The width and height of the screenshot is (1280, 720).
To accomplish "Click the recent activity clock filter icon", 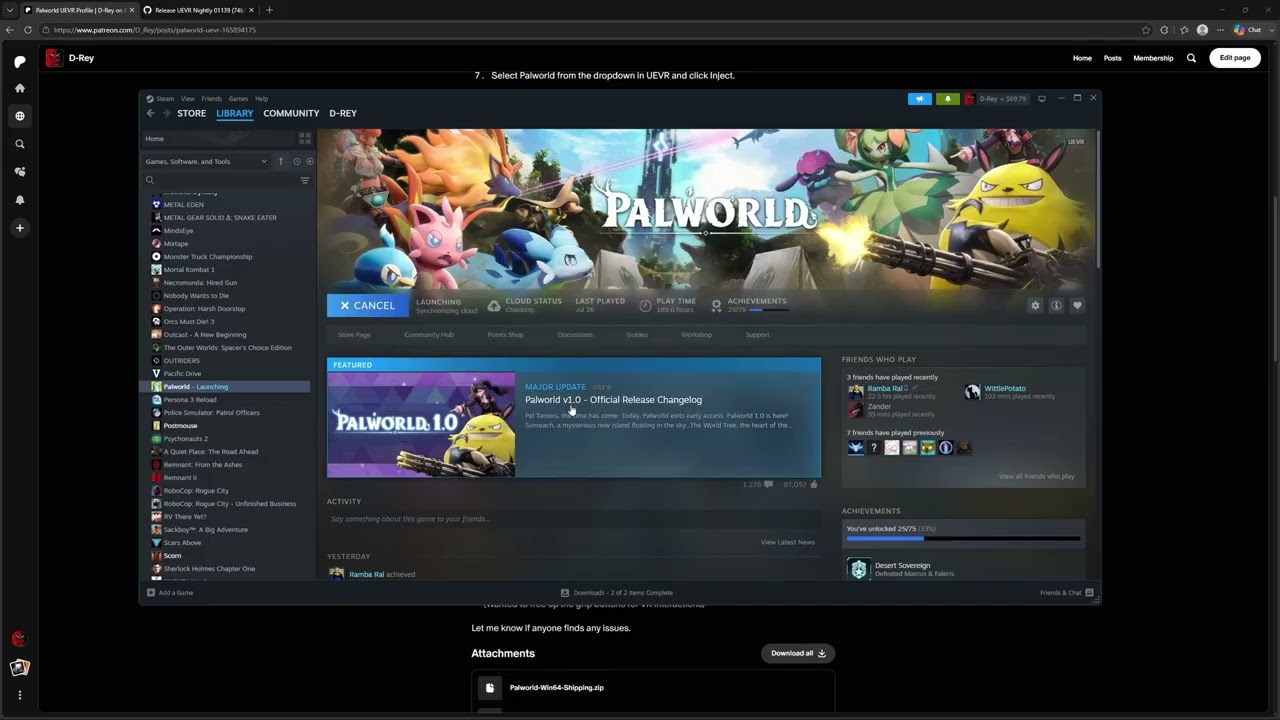I will pos(296,161).
